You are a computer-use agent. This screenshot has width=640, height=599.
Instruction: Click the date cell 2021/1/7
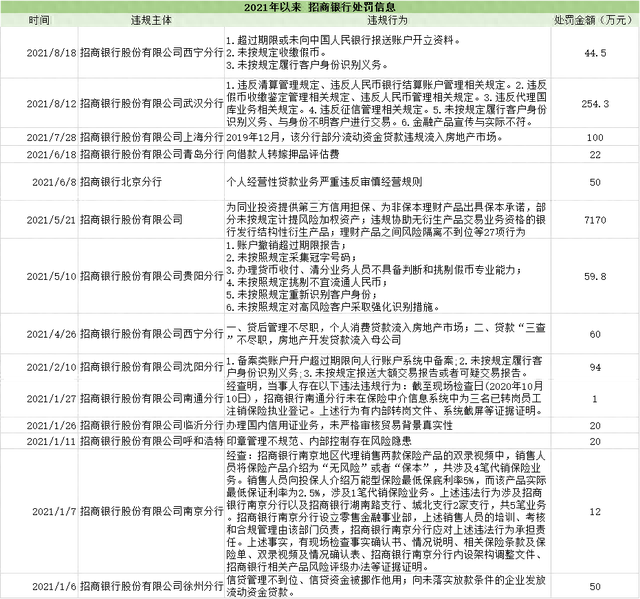(x=54, y=512)
